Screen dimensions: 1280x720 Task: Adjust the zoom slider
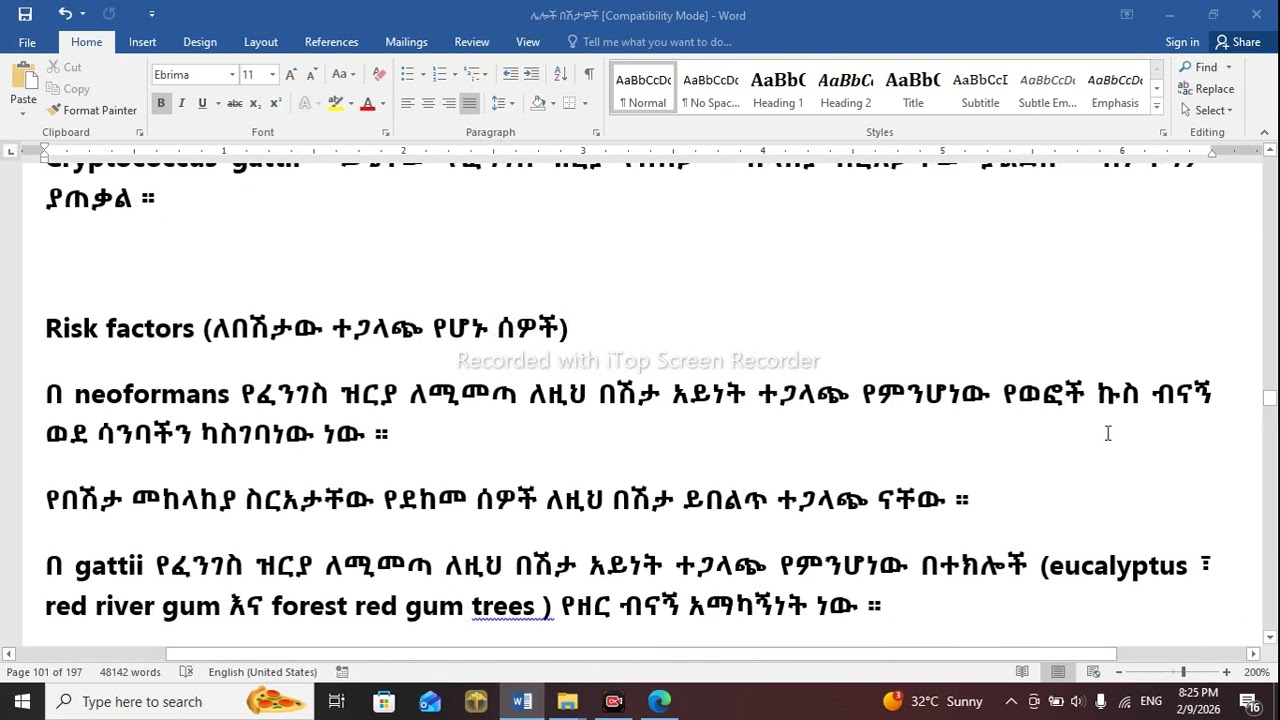pos(1183,672)
